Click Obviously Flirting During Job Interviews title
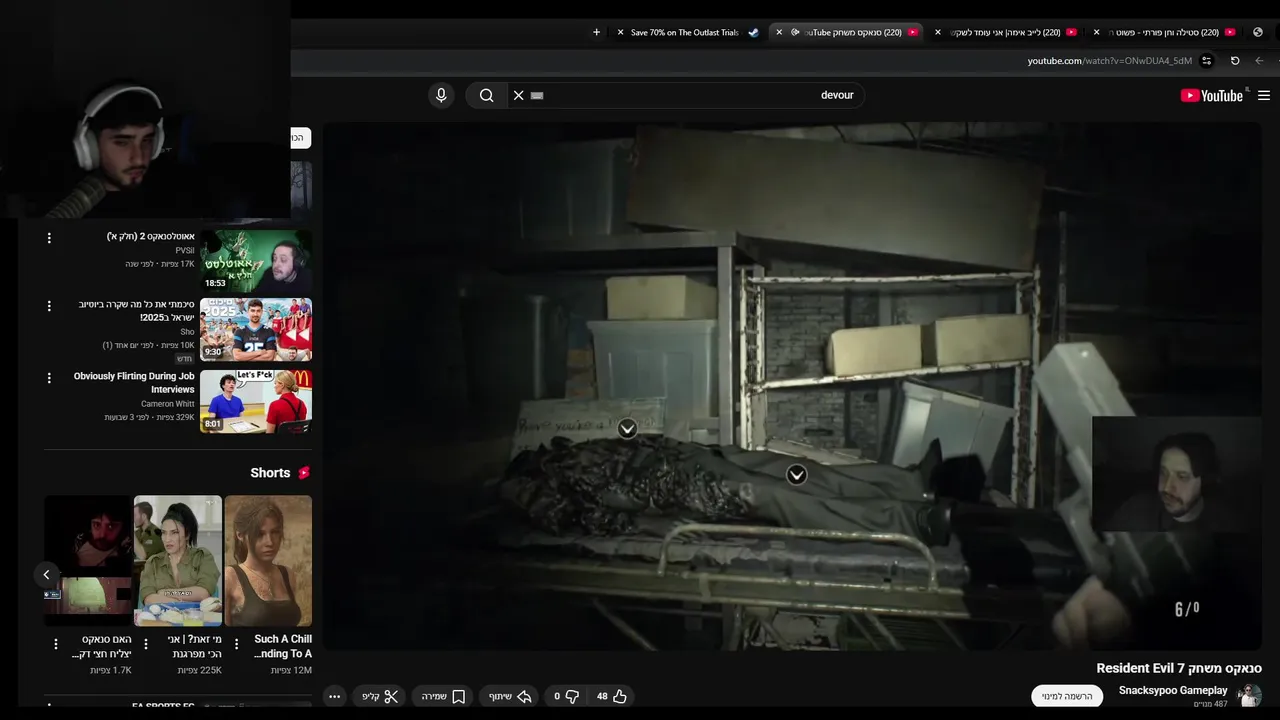Screen dimensions: 1280x720 134,383
